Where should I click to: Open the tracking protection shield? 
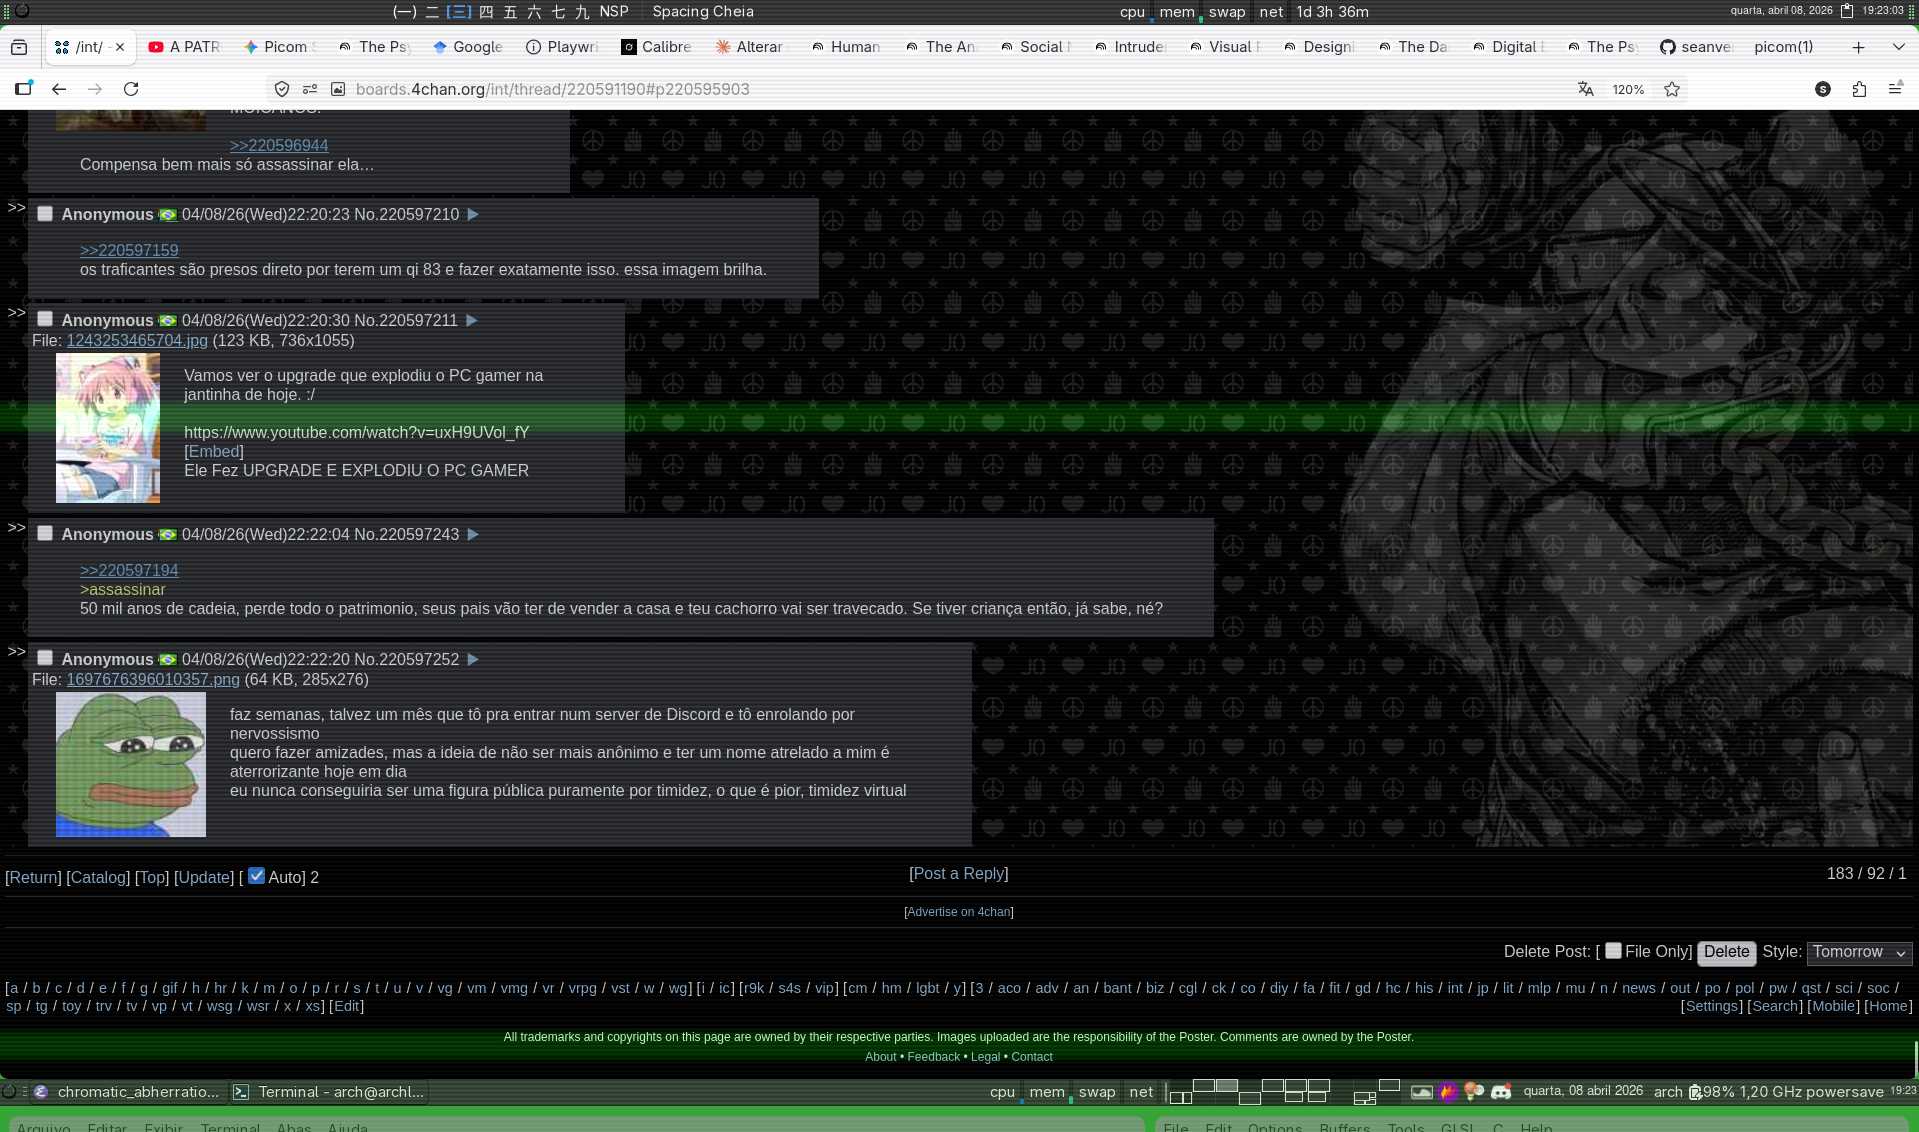coord(282,89)
